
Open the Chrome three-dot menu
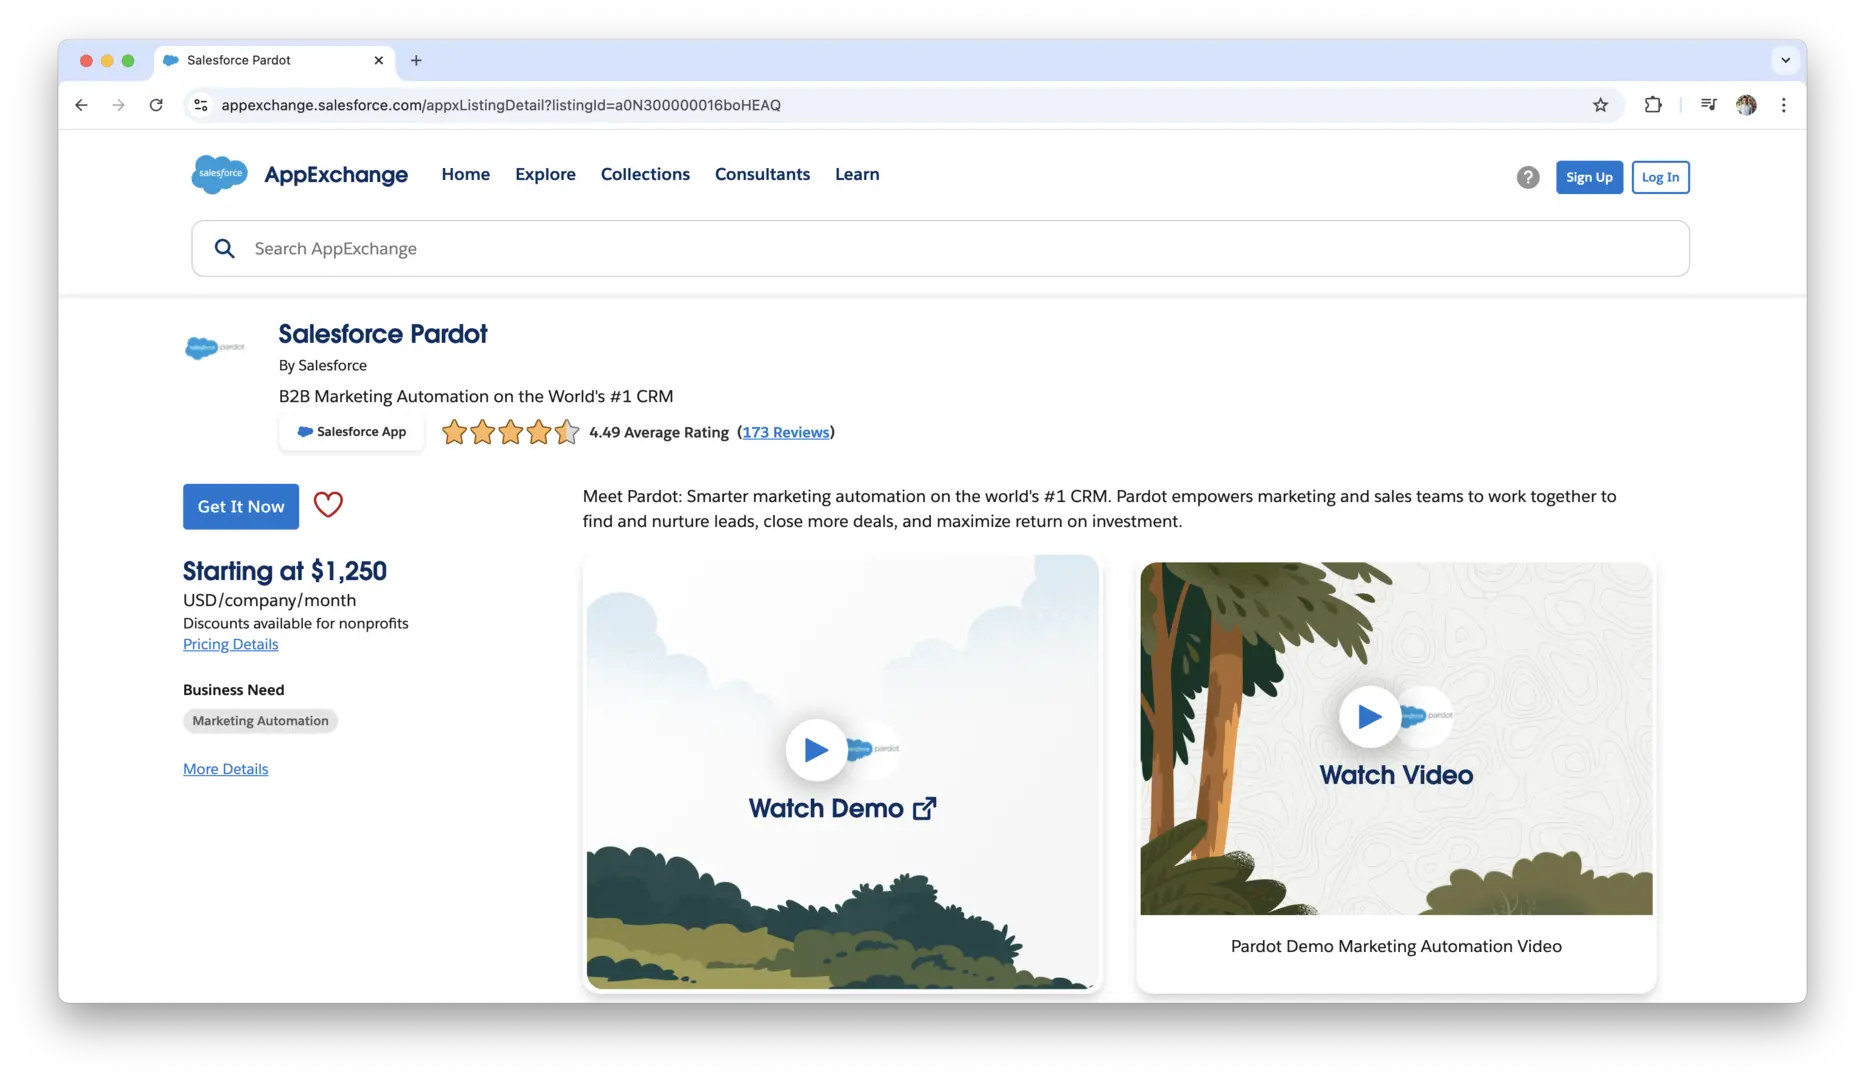[1783, 105]
